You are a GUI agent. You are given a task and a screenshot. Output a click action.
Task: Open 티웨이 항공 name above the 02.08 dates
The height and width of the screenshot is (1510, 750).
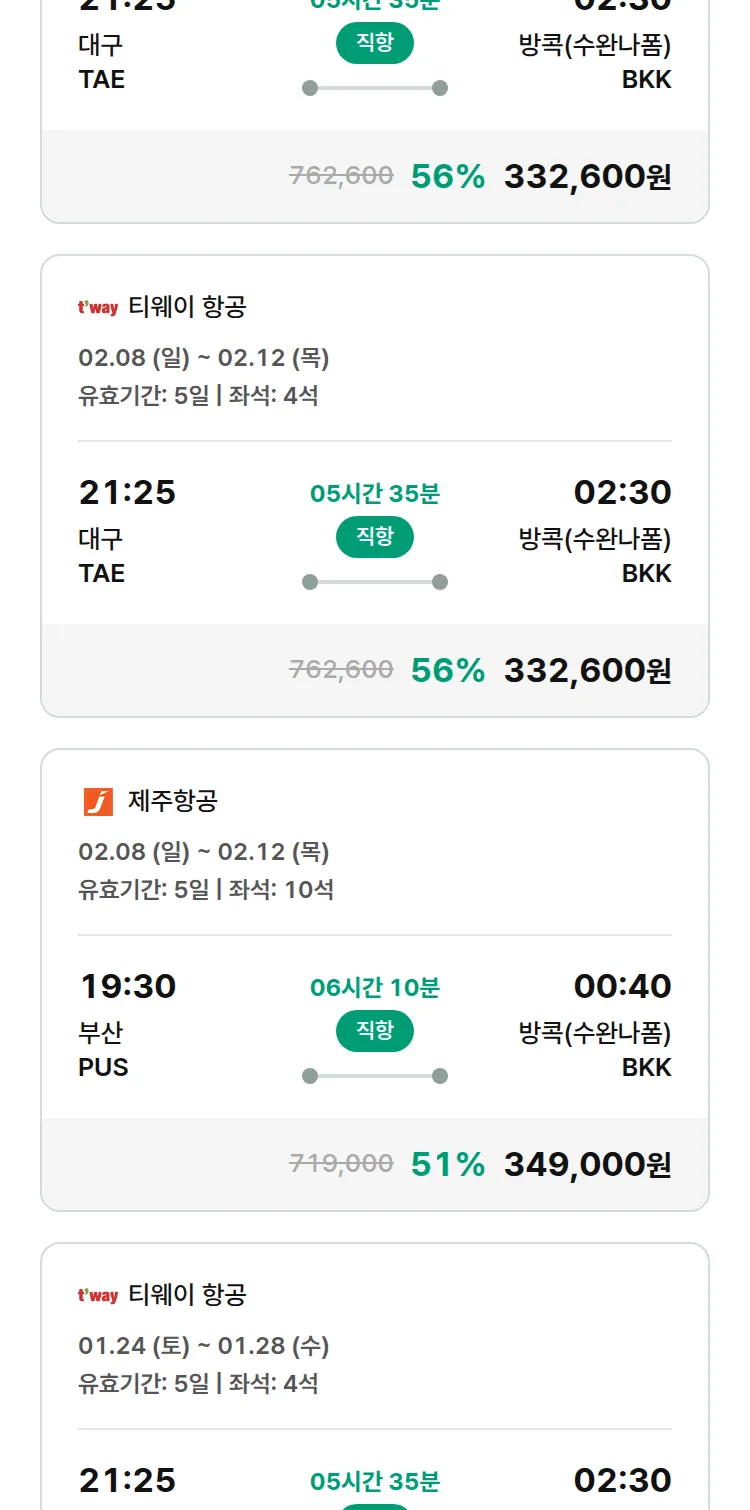click(x=187, y=307)
